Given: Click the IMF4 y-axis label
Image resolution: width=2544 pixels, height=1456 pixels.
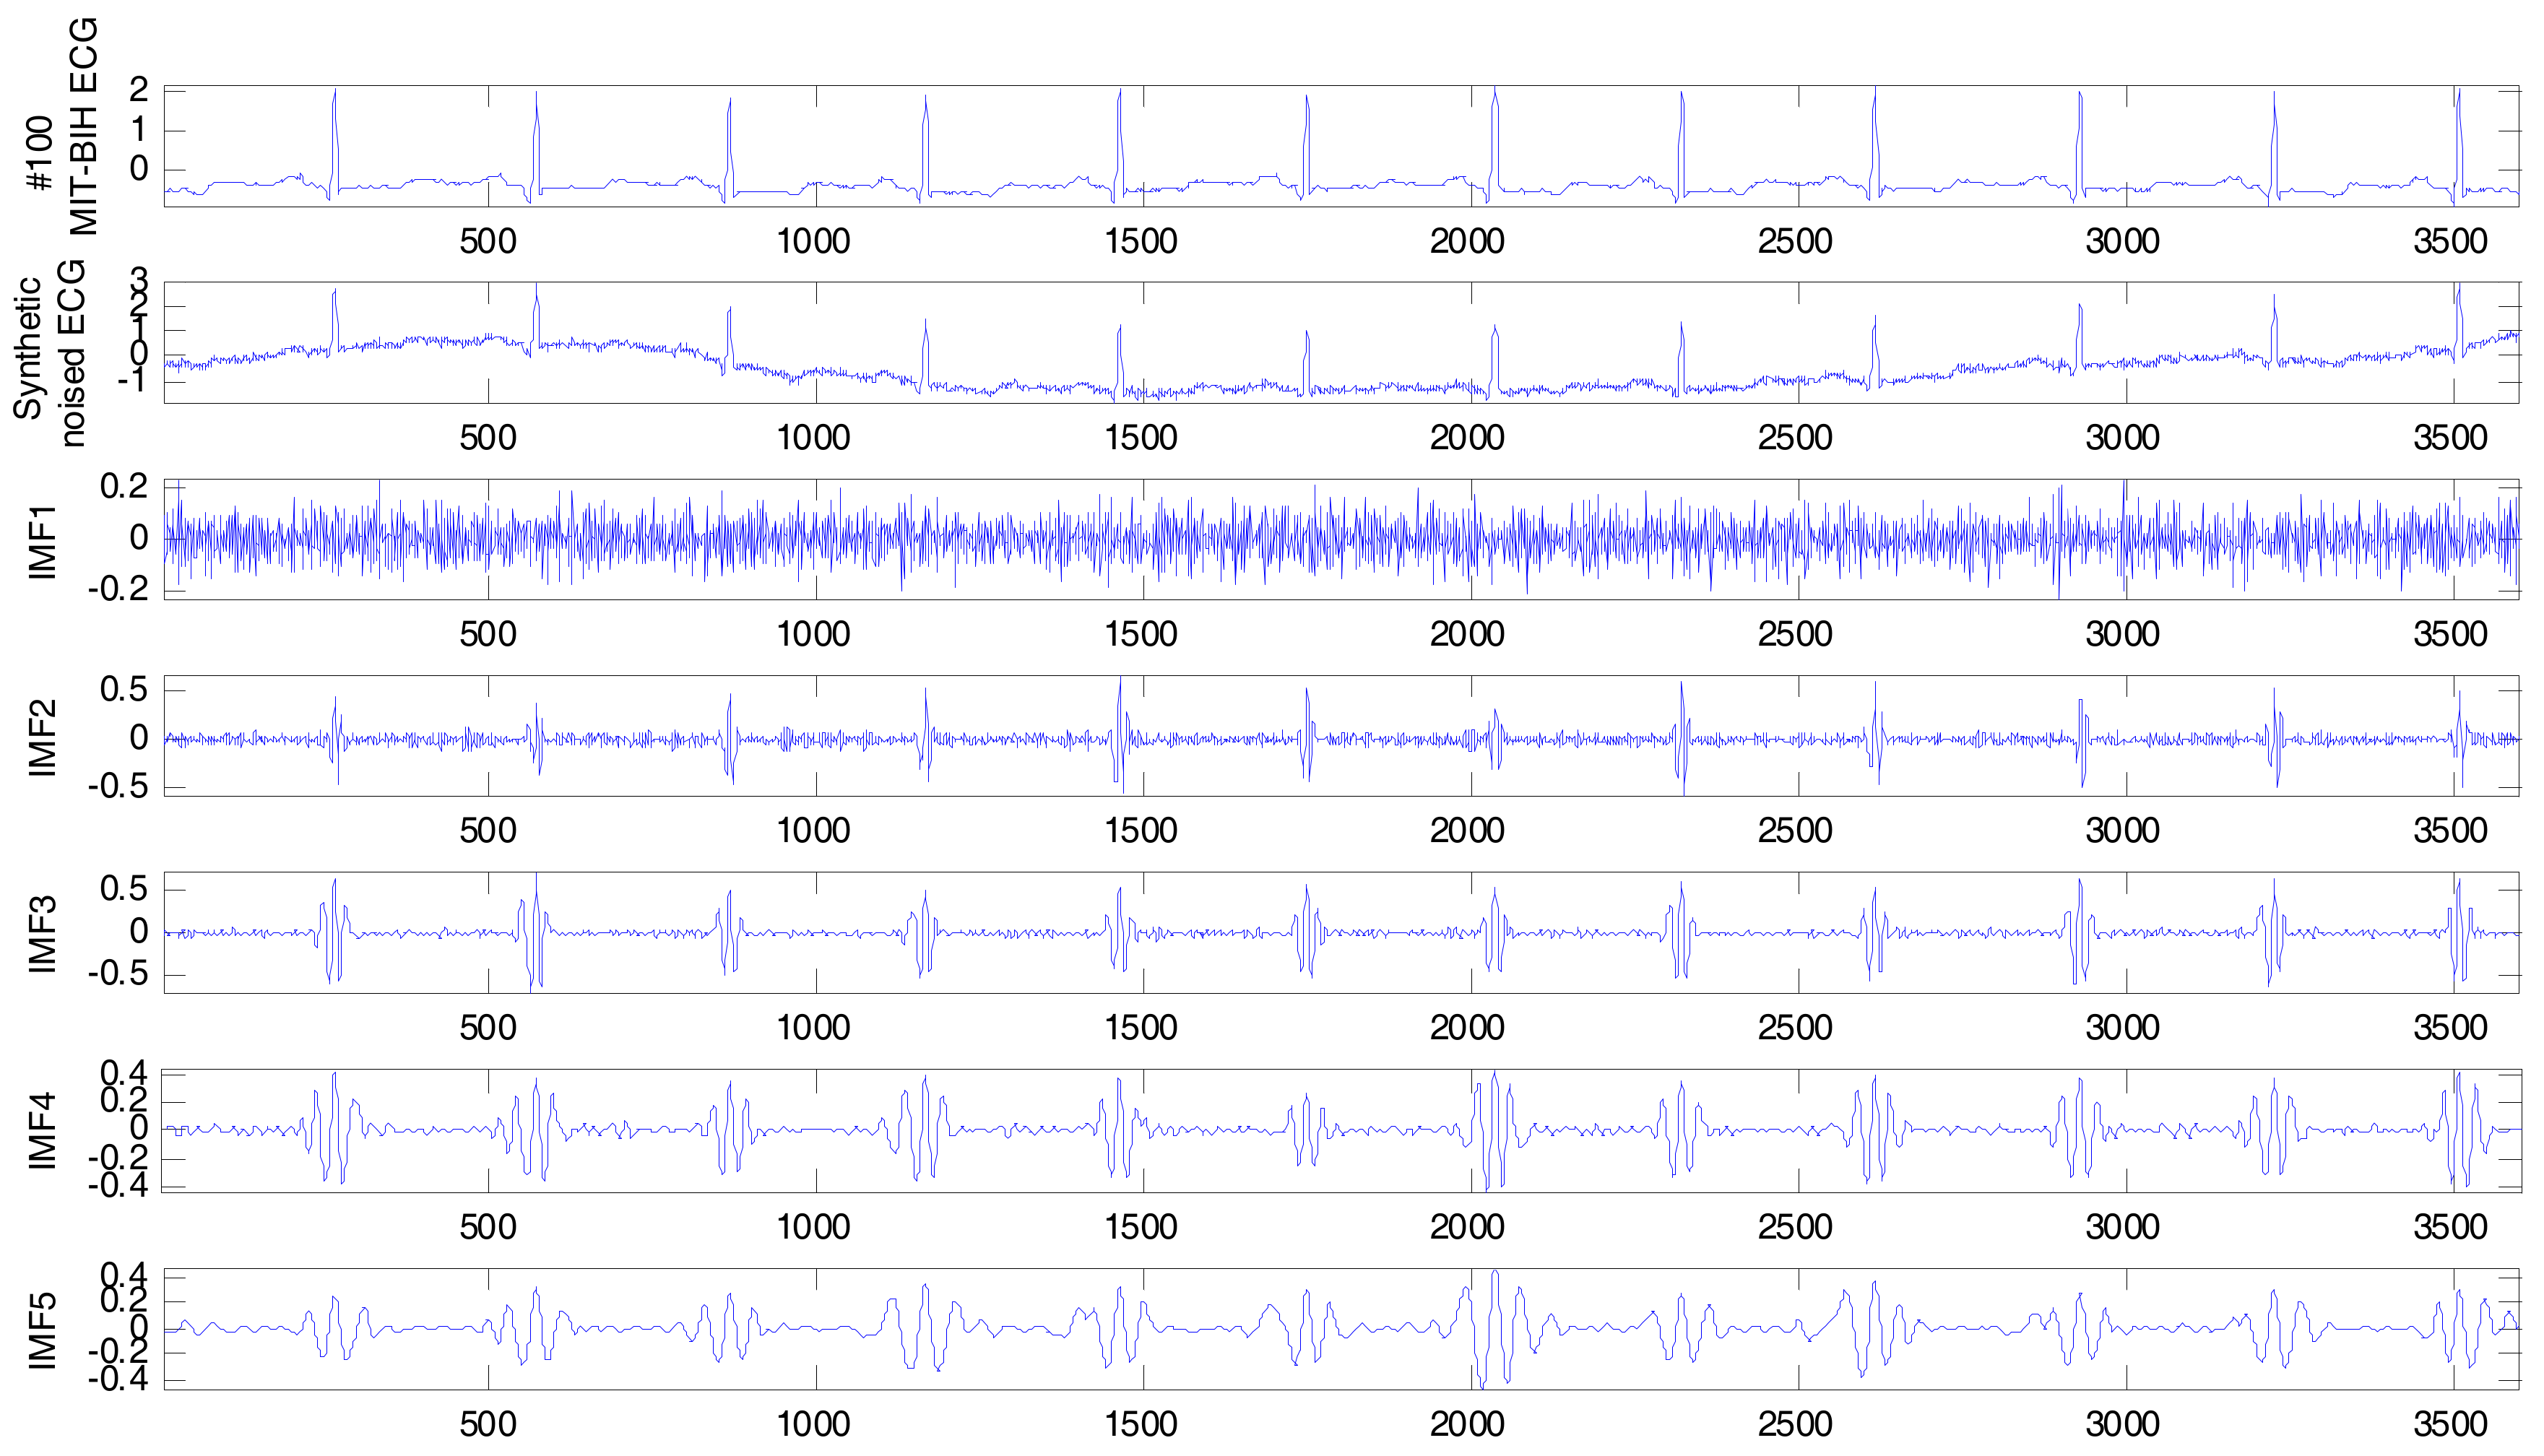Looking at the screenshot, I should [42, 1131].
